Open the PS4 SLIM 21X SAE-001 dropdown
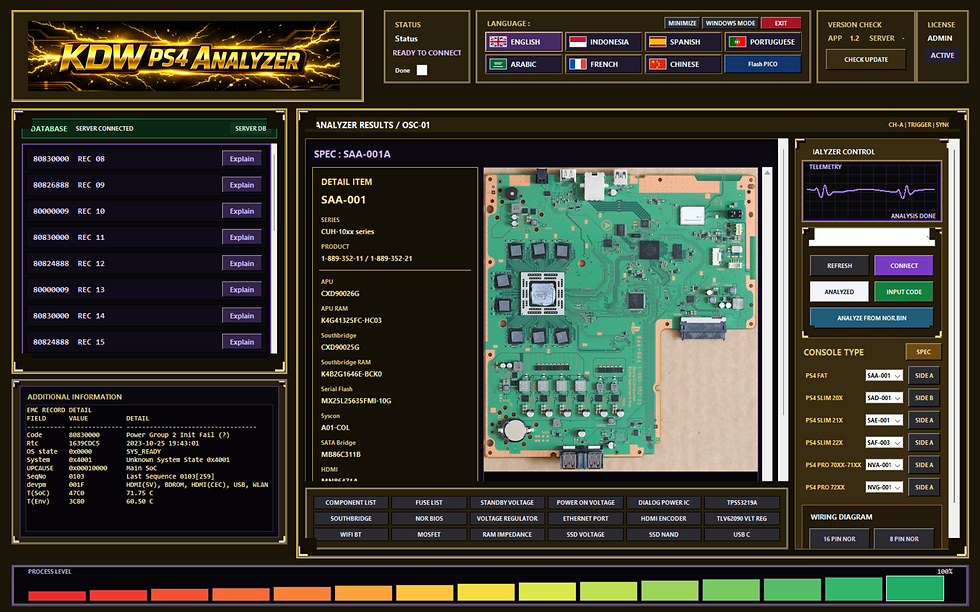Screen dimensions: 980x612 (884, 420)
